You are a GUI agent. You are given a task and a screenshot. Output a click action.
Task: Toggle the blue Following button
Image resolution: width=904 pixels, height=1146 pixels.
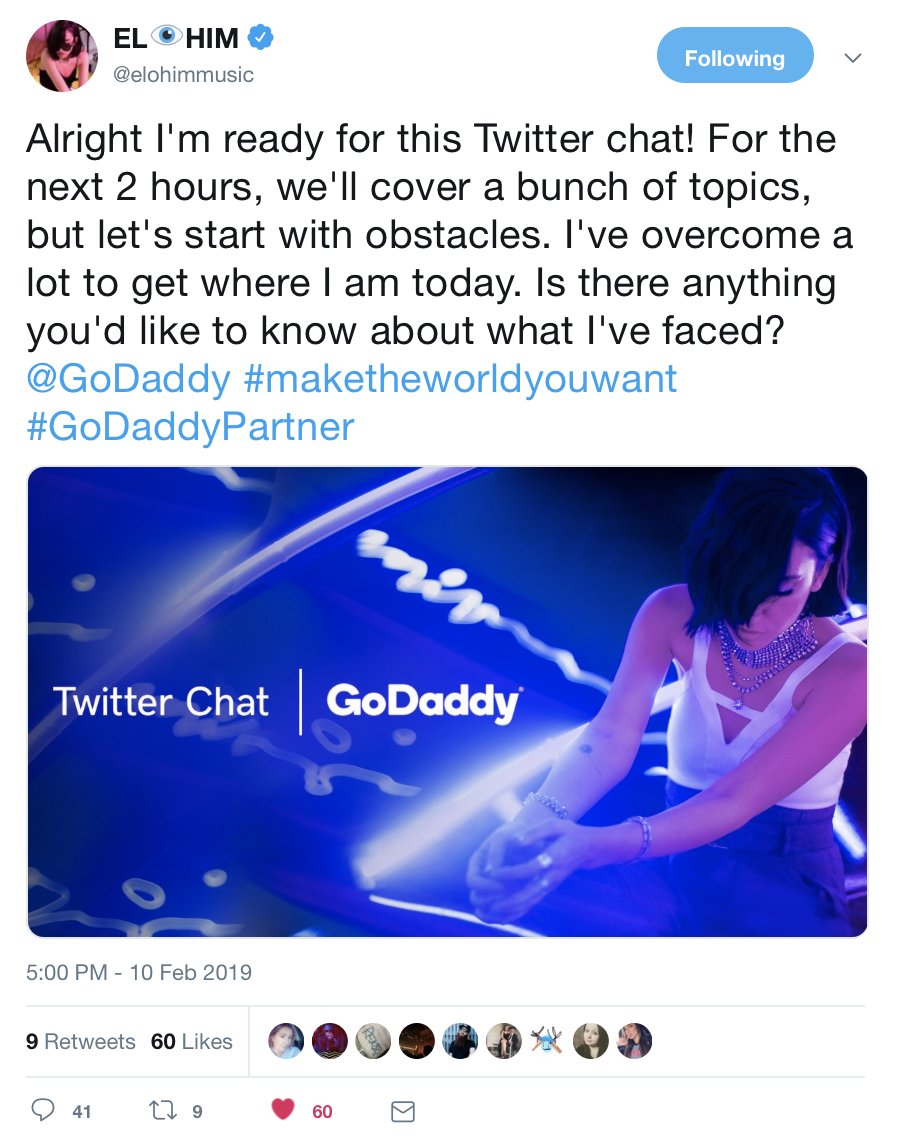(734, 58)
